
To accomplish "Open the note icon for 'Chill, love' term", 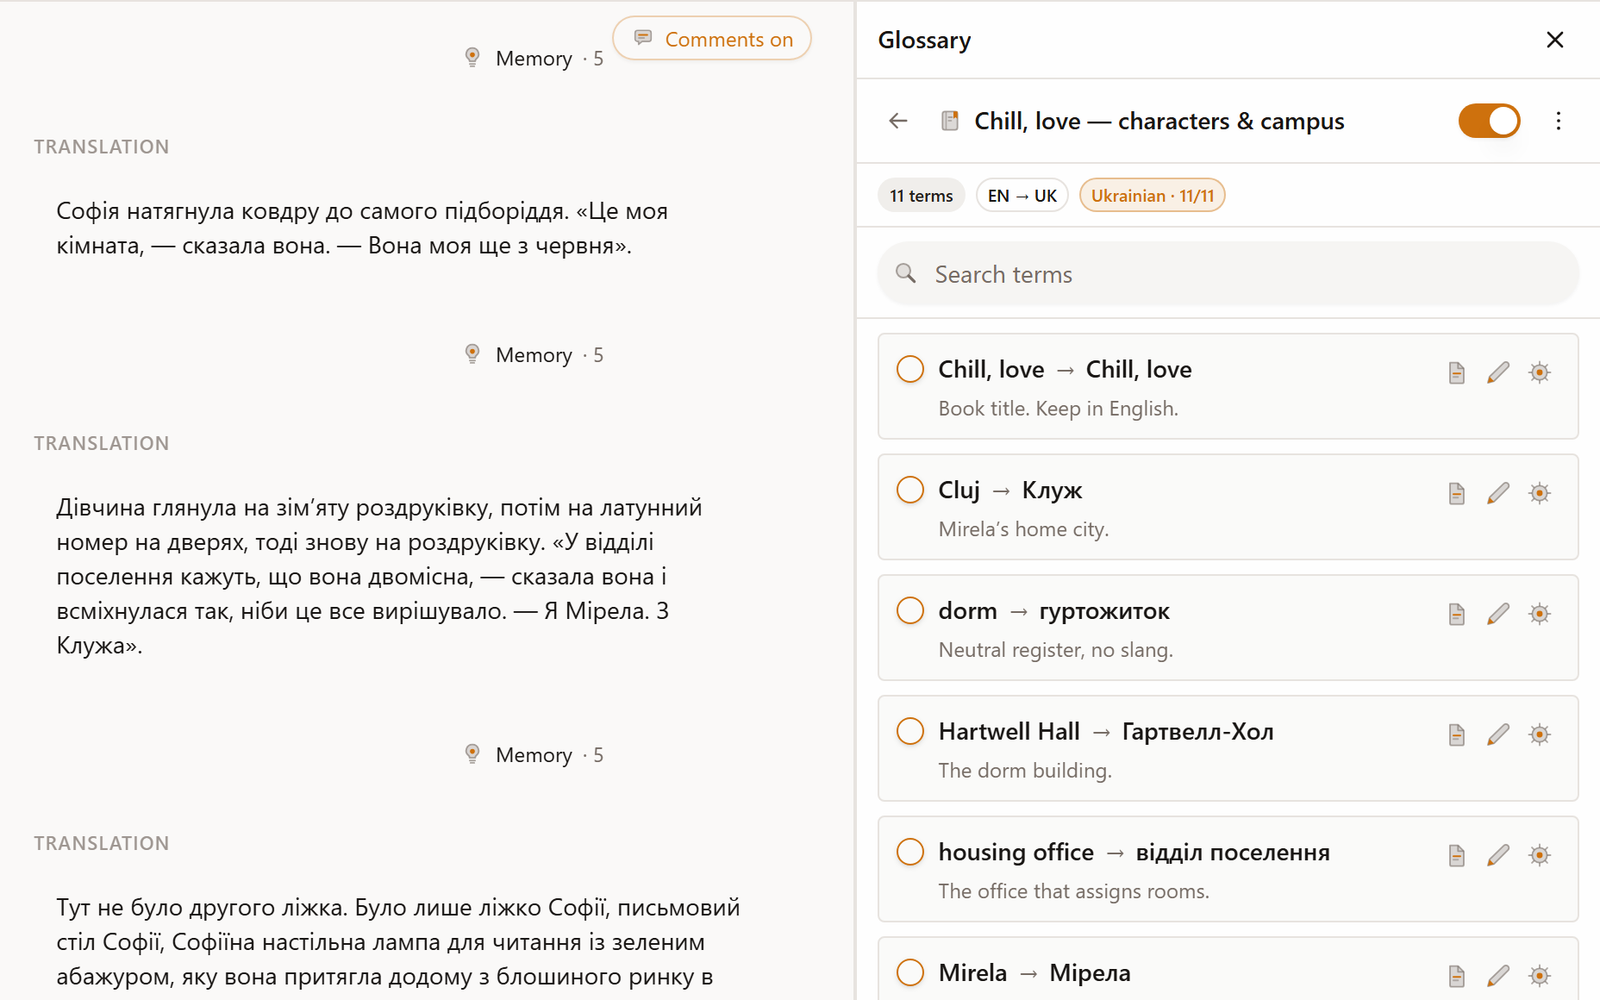I will (x=1457, y=373).
